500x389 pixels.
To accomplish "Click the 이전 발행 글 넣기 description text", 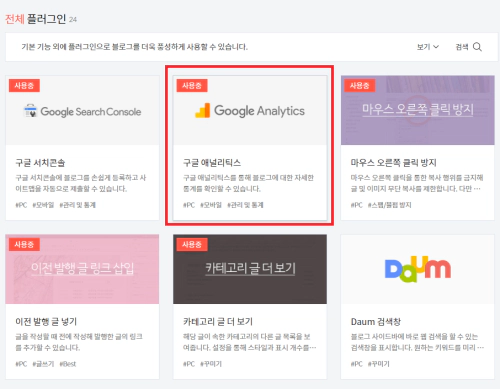I will (x=79, y=342).
